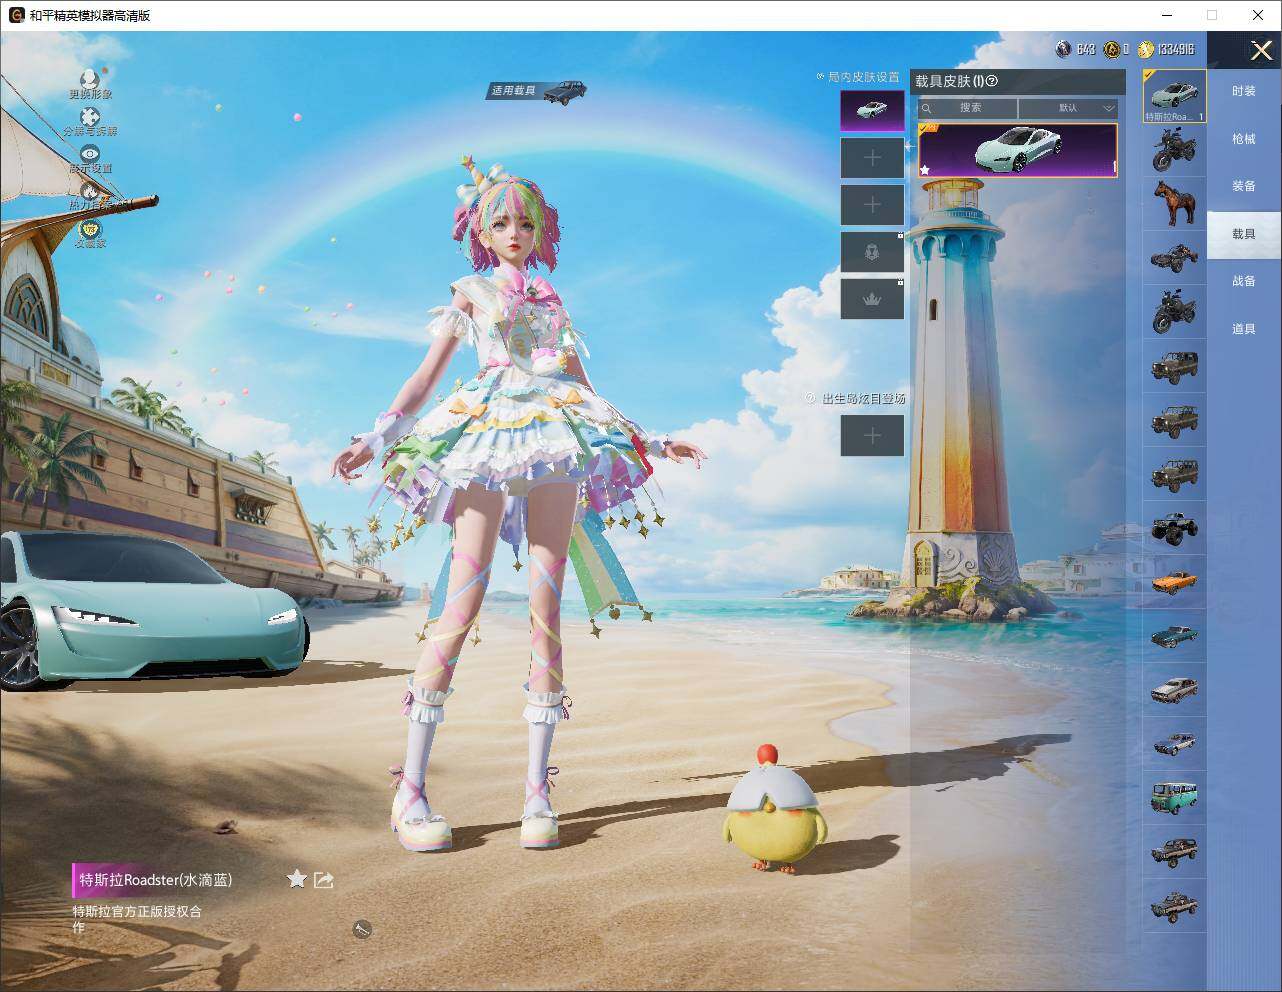Image resolution: width=1282 pixels, height=992 pixels.
Task: Open 展示设置 eye display settings
Action: point(90,155)
